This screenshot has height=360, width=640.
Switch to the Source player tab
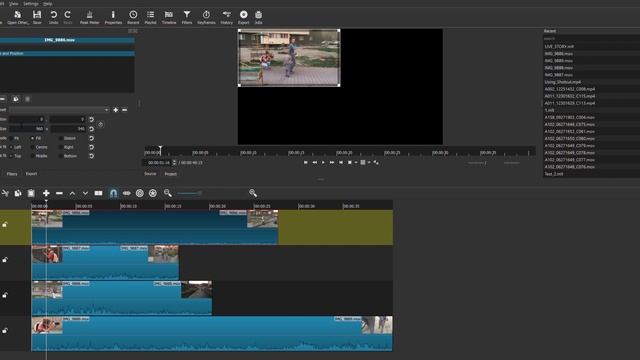(150, 174)
